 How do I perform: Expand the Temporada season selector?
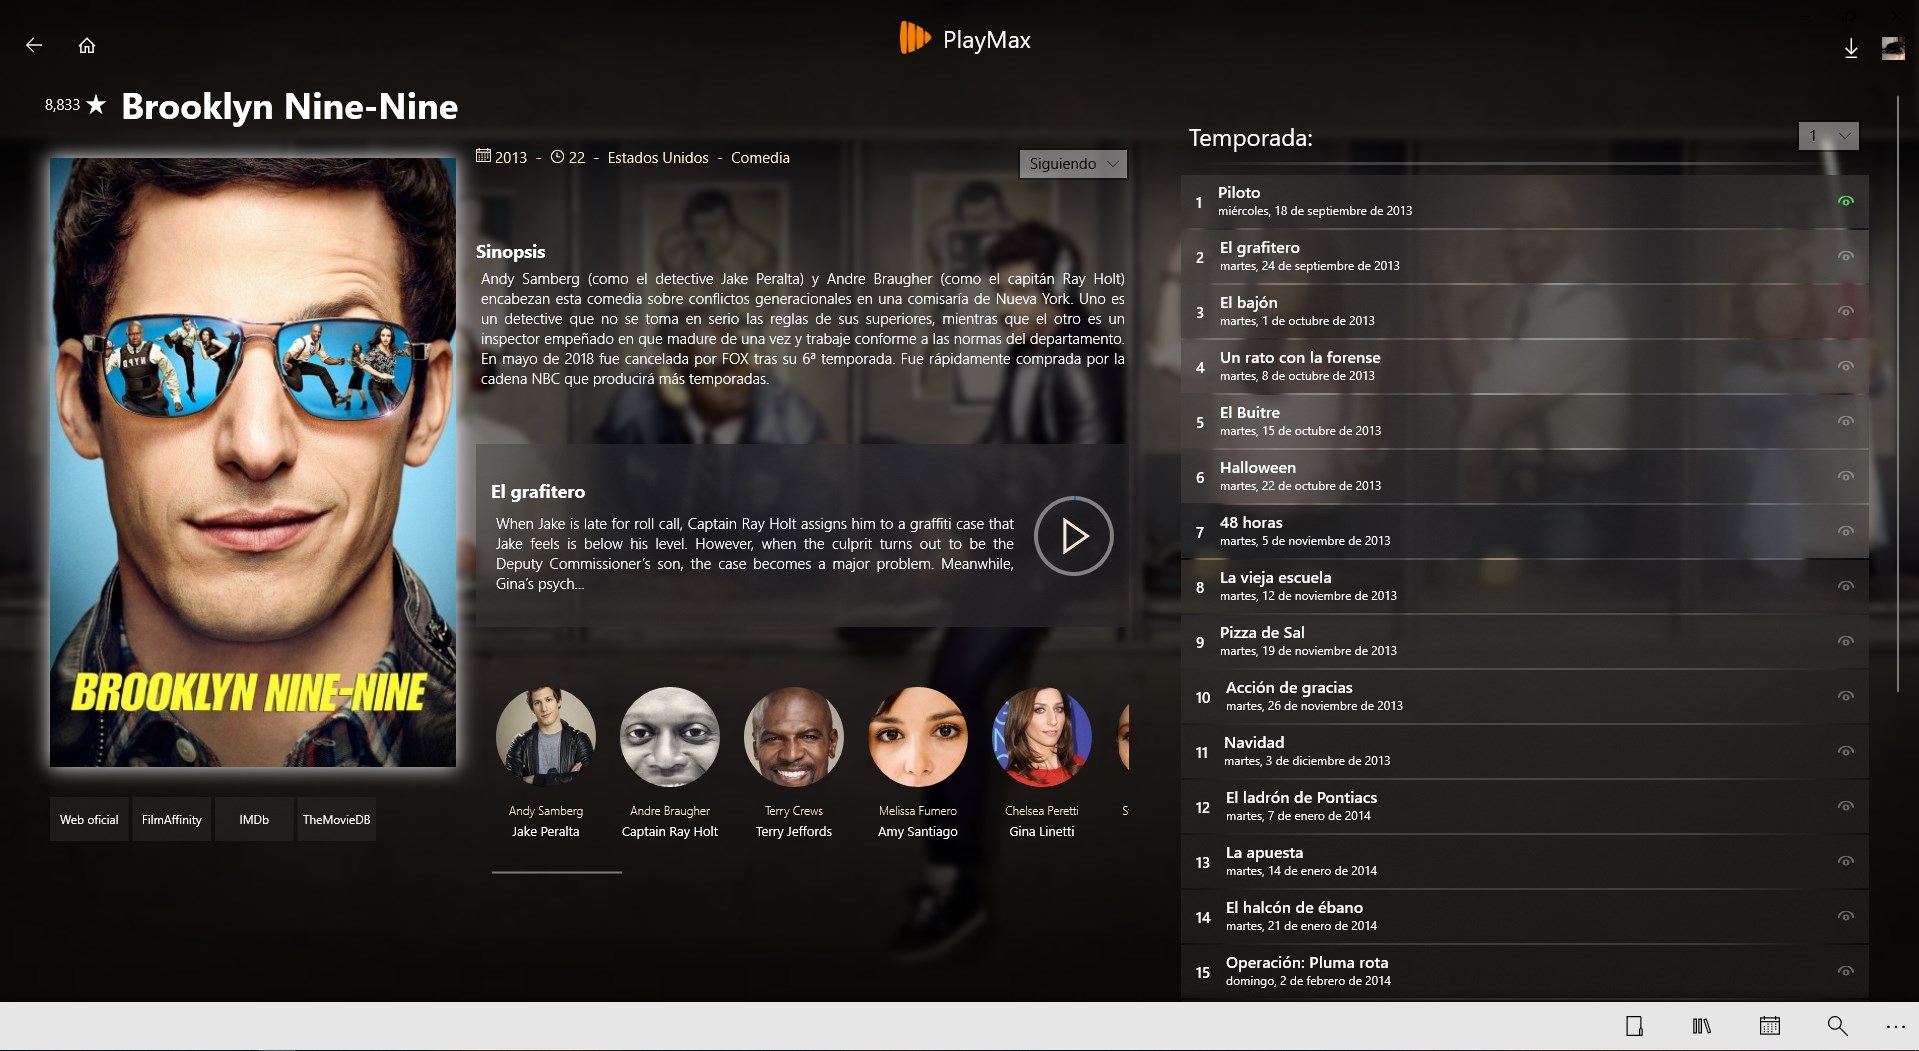tap(1828, 136)
